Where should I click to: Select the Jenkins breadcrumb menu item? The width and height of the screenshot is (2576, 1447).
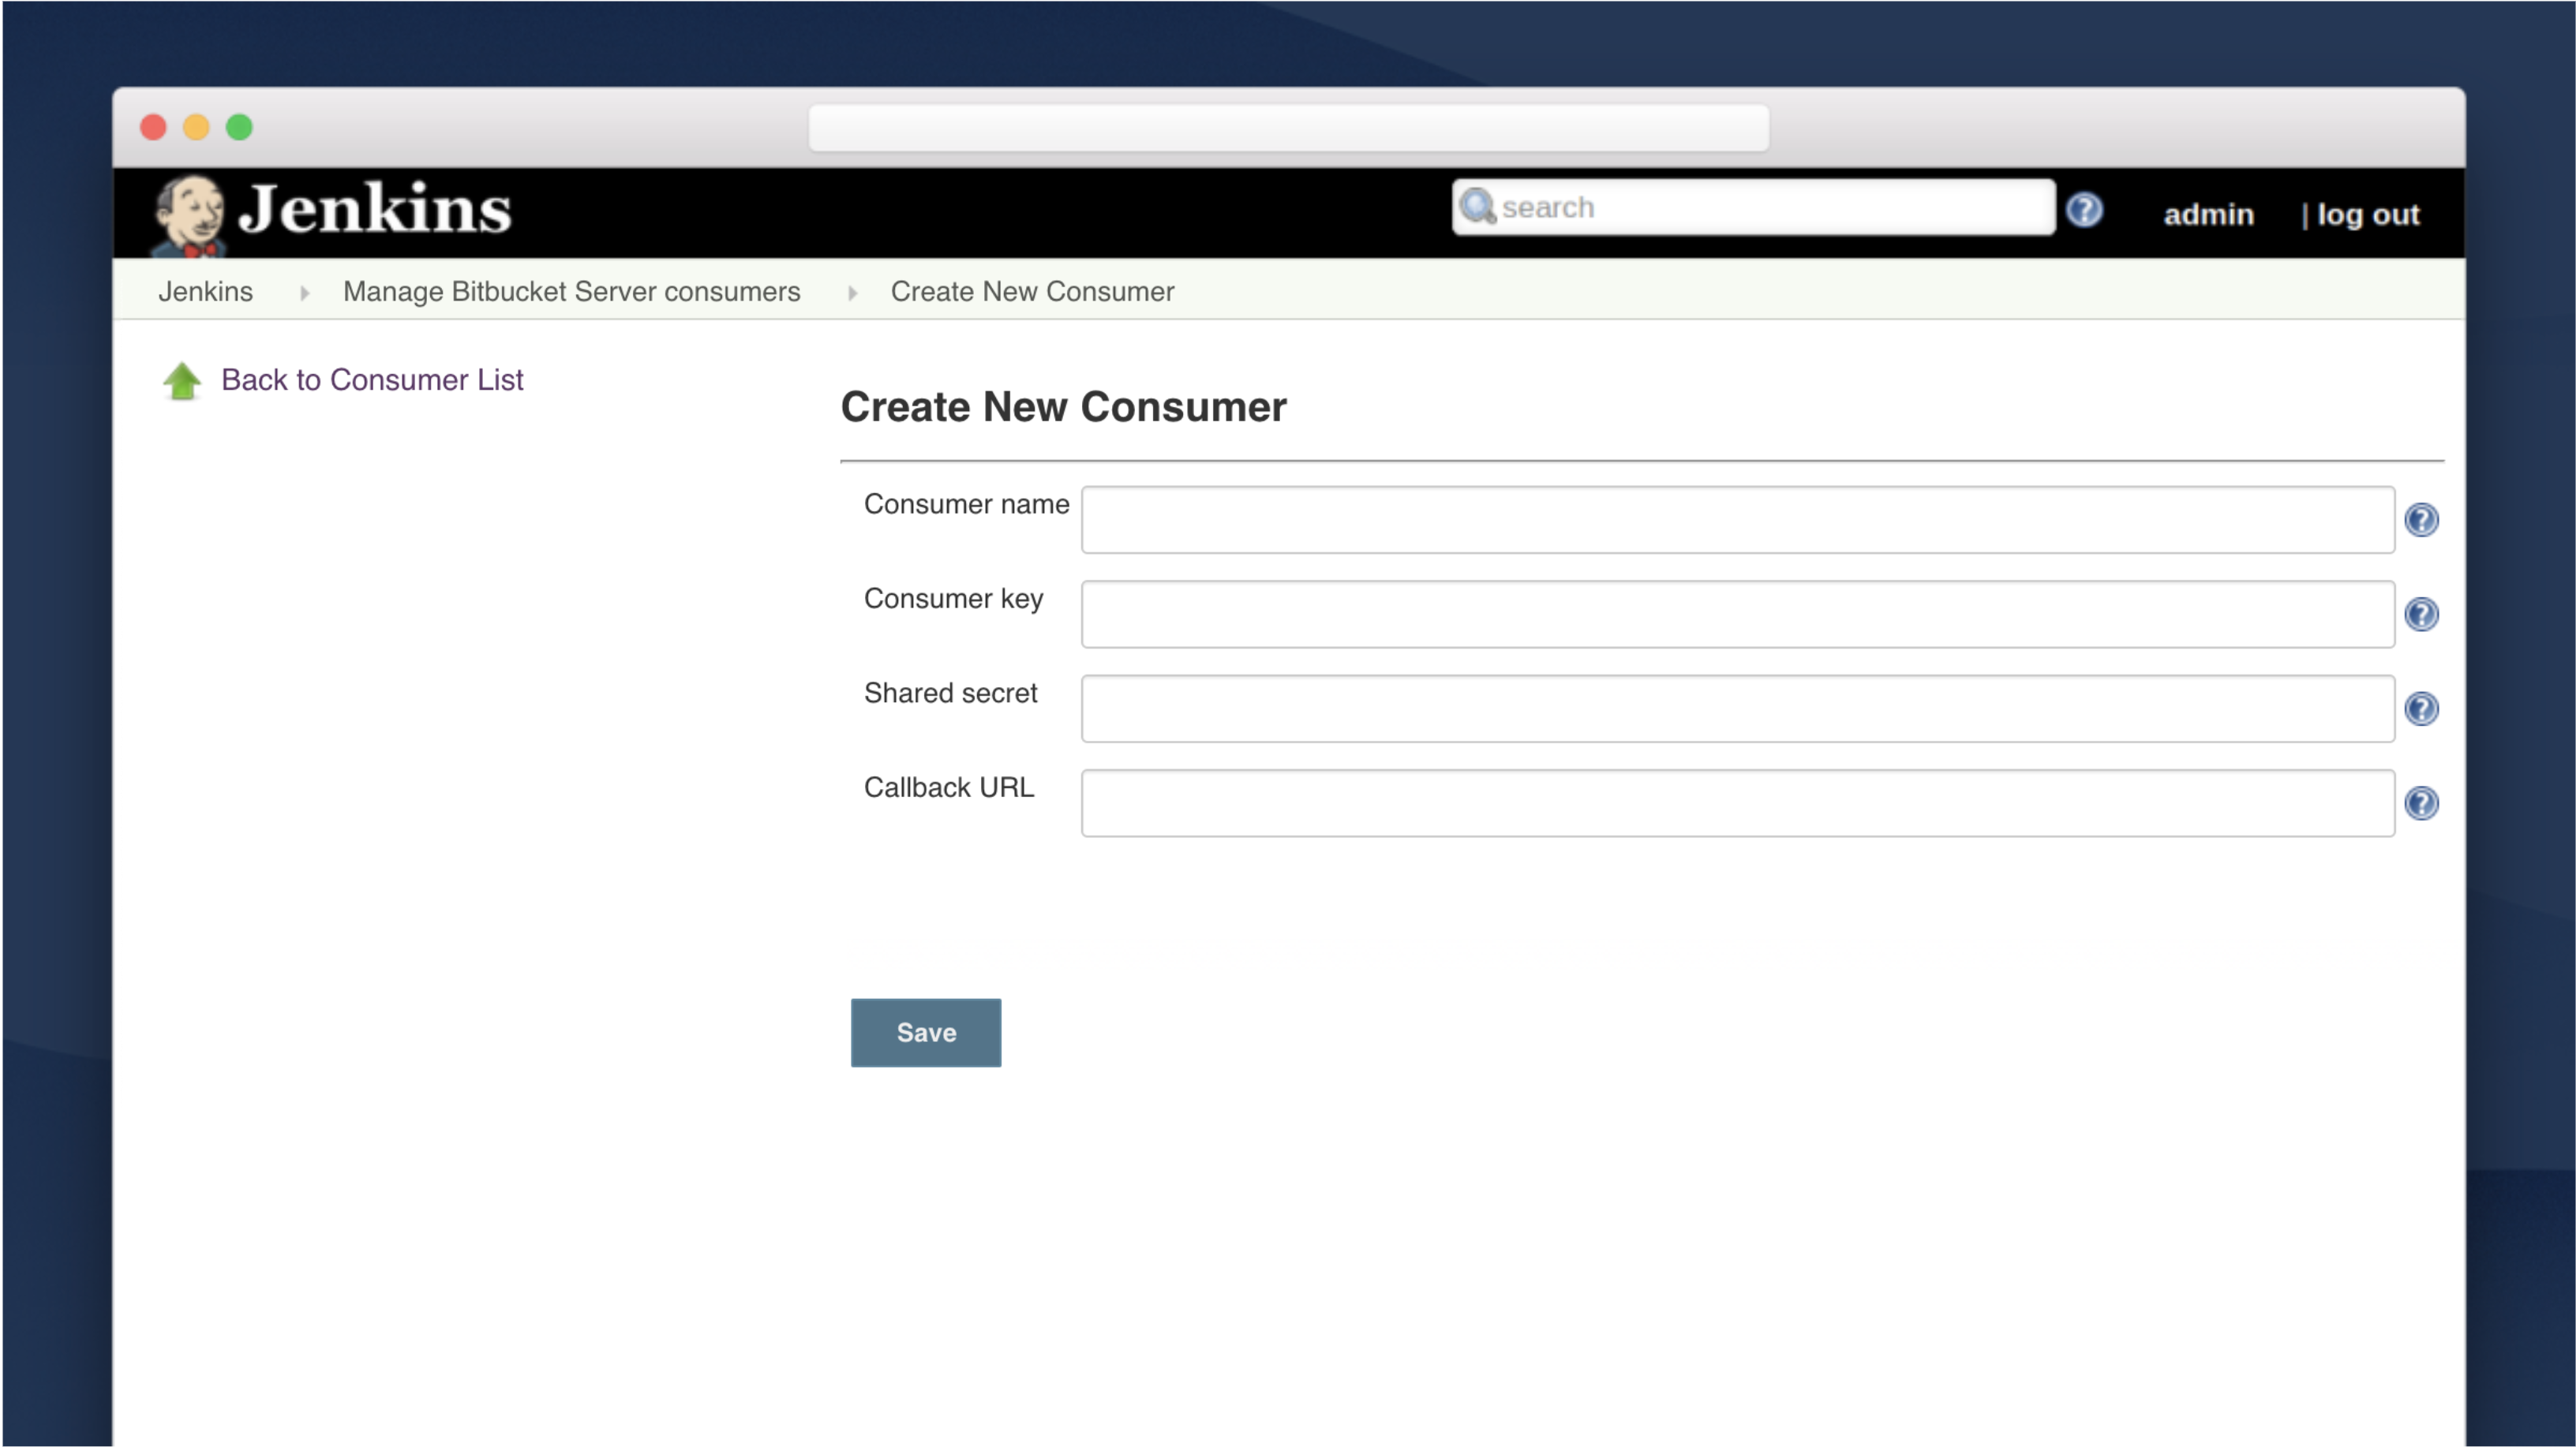pyautogui.click(x=205, y=290)
